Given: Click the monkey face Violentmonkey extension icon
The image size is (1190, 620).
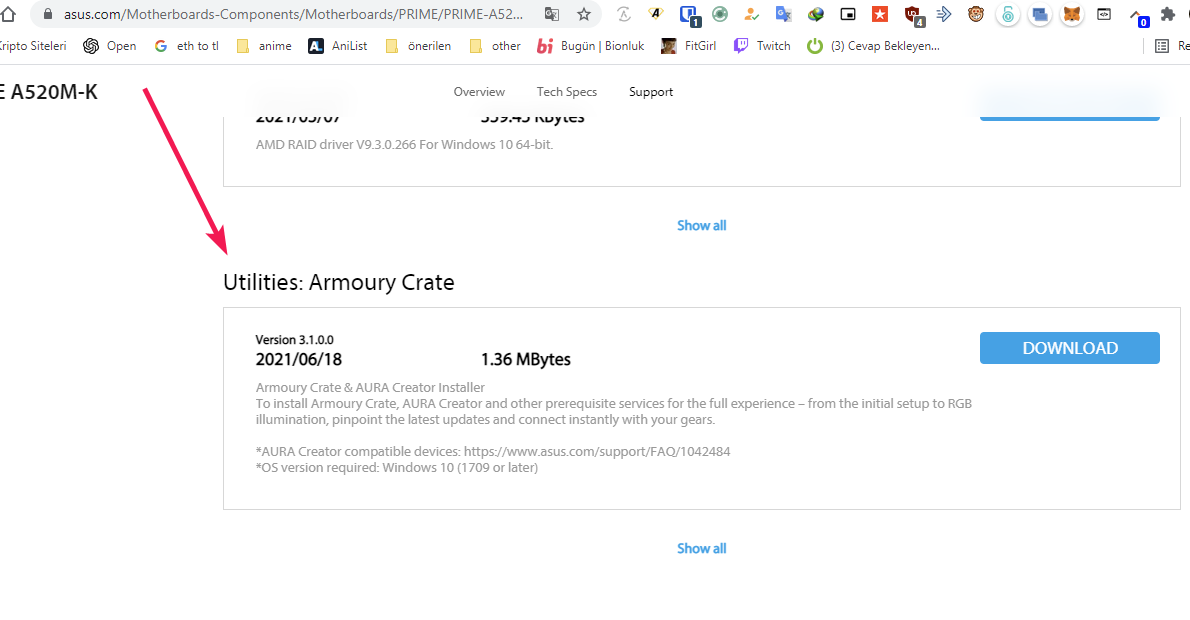Looking at the screenshot, I should click(x=976, y=14).
